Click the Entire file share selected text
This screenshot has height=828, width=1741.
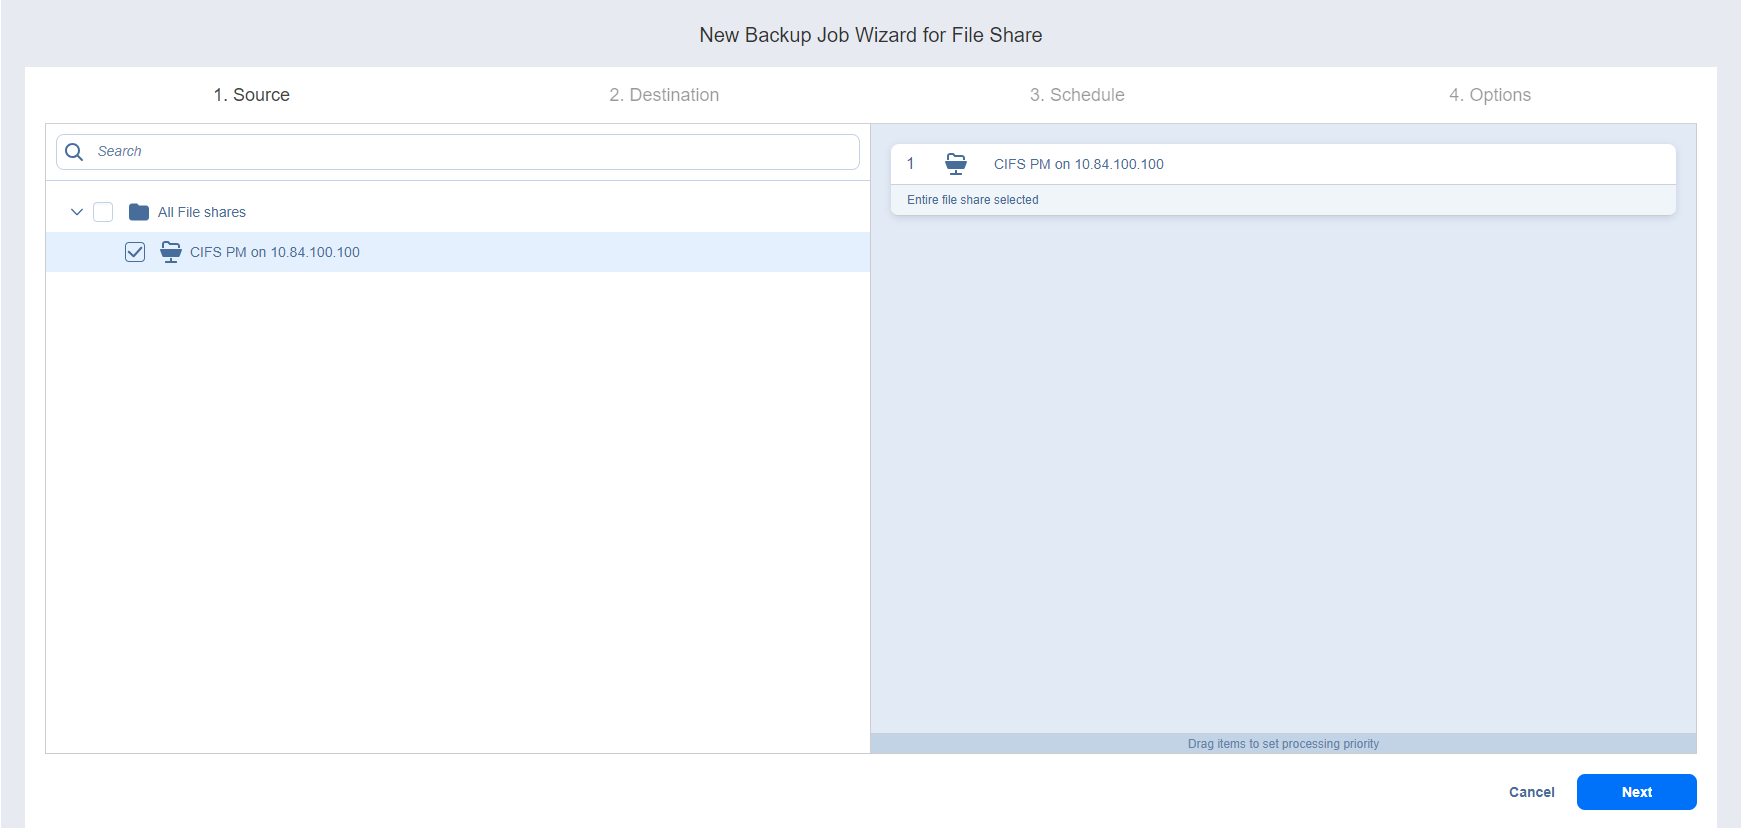(x=972, y=200)
